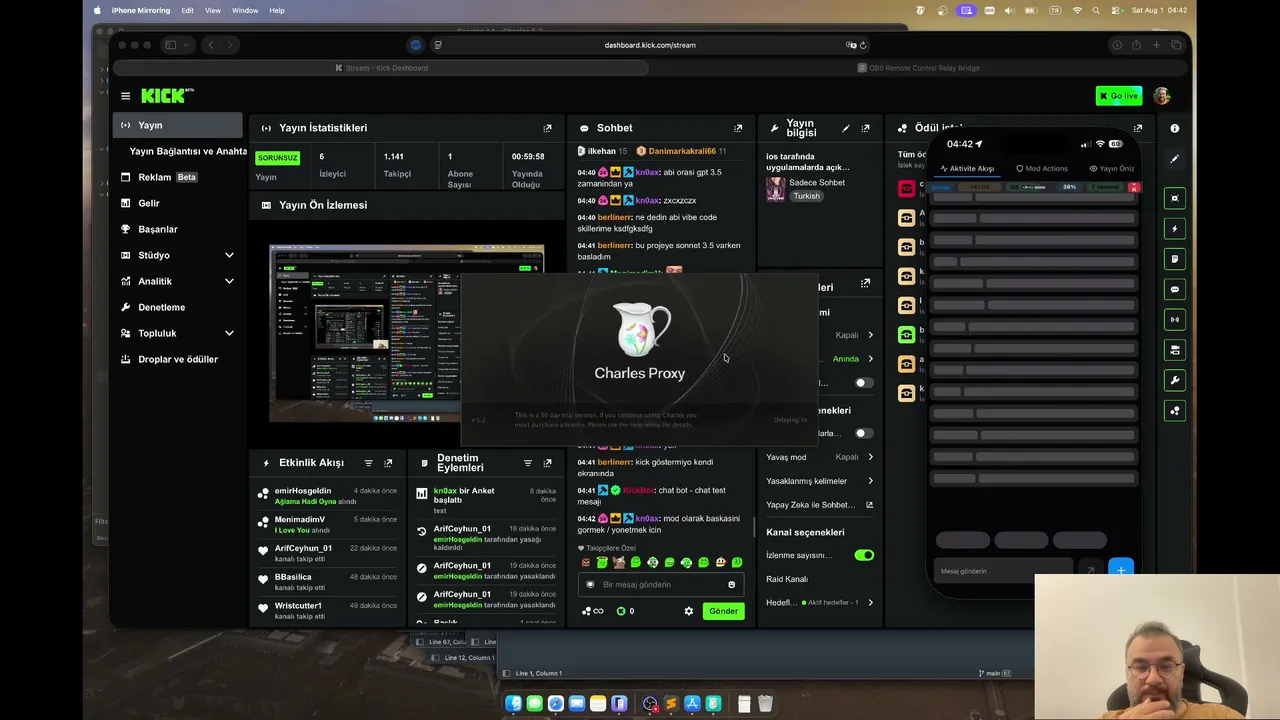Click the info icon in right toolbar
The height and width of the screenshot is (720, 1280).
[1175, 128]
